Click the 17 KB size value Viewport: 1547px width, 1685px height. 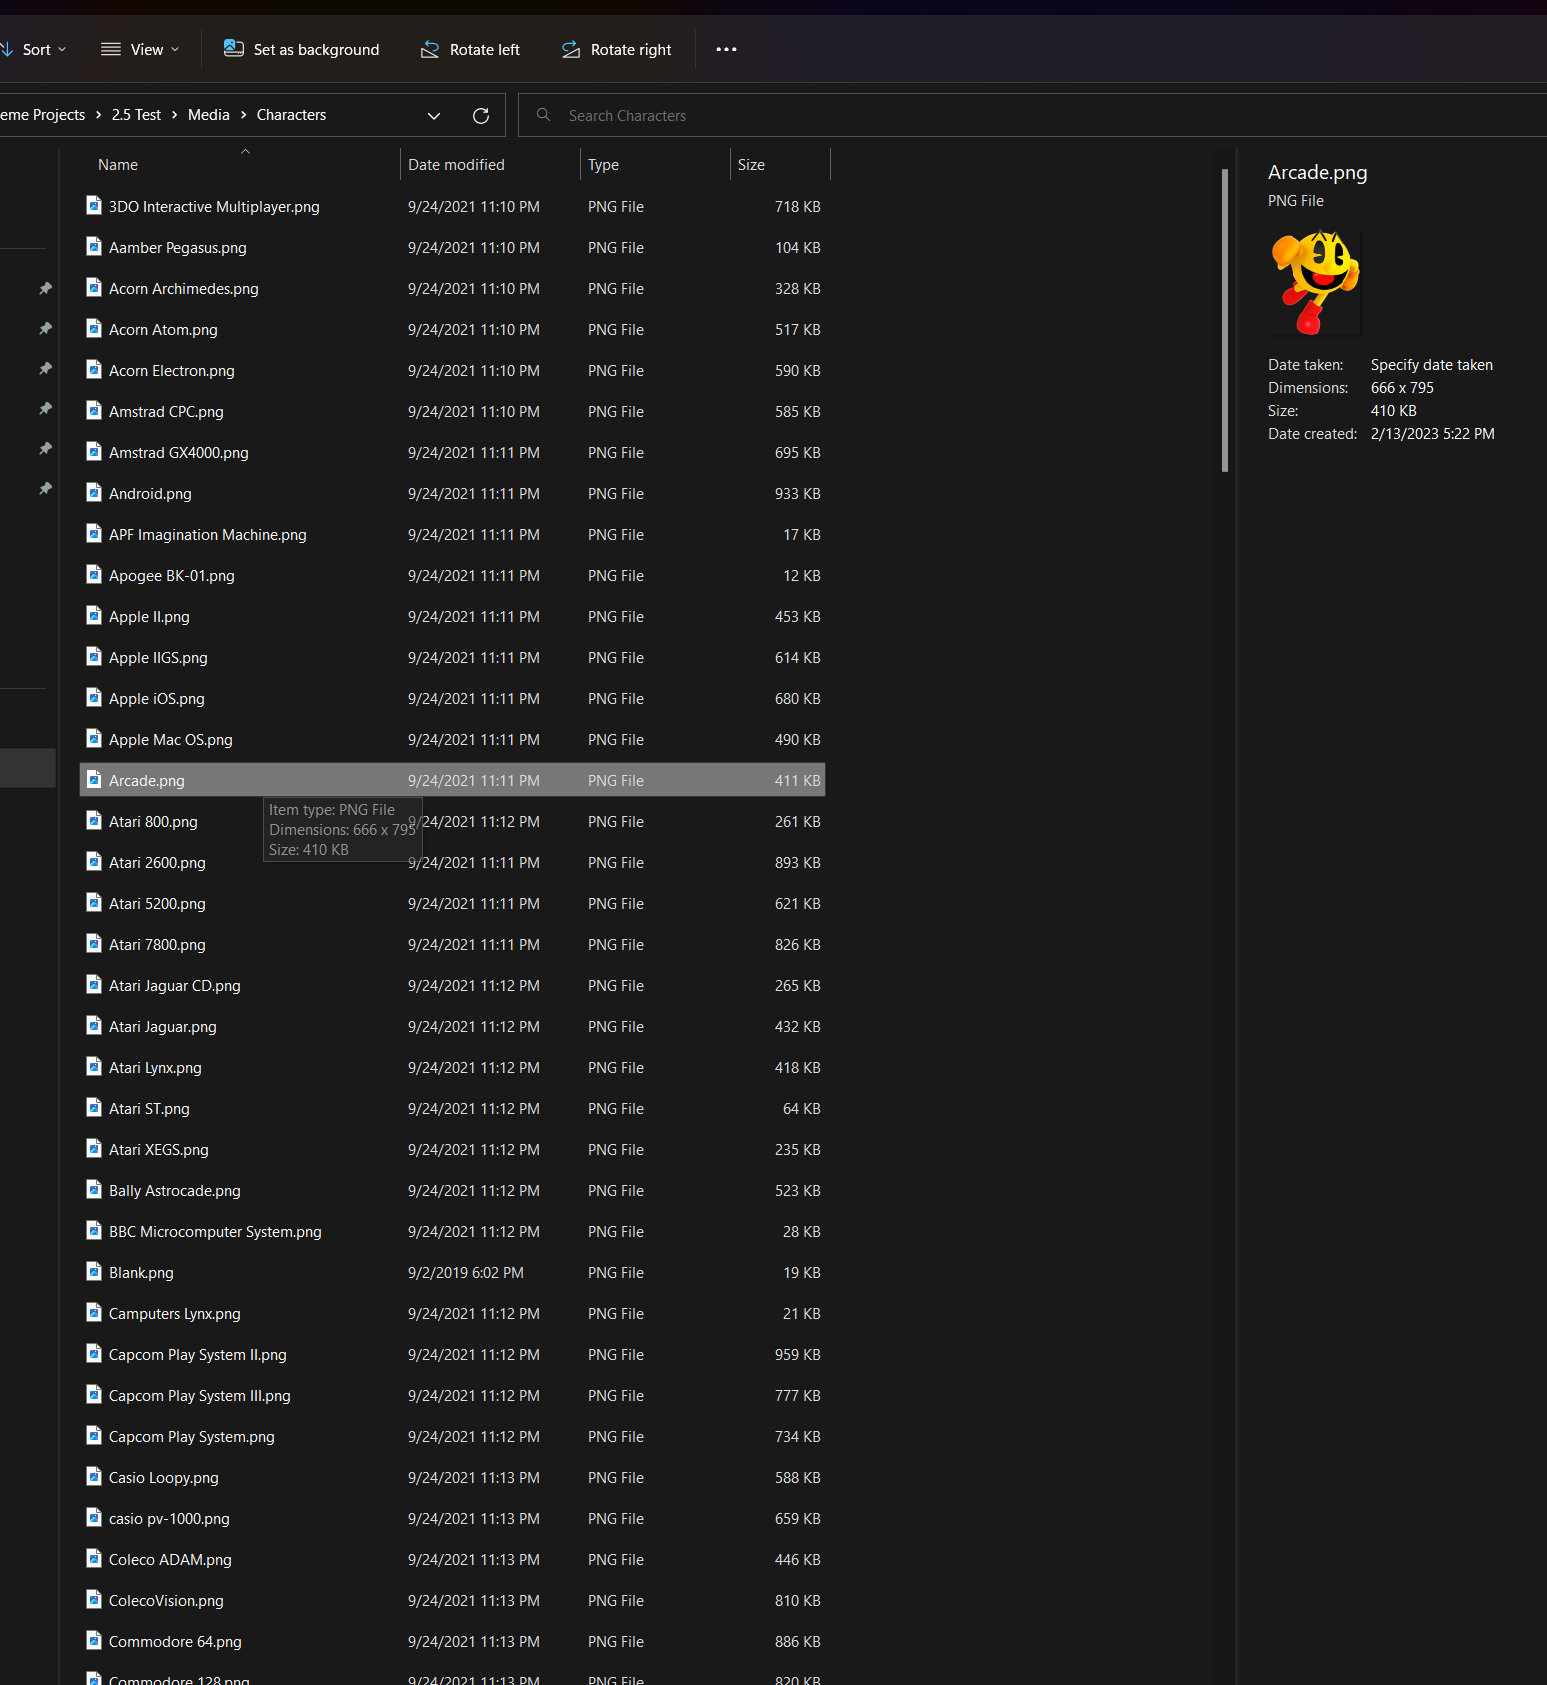pos(802,535)
